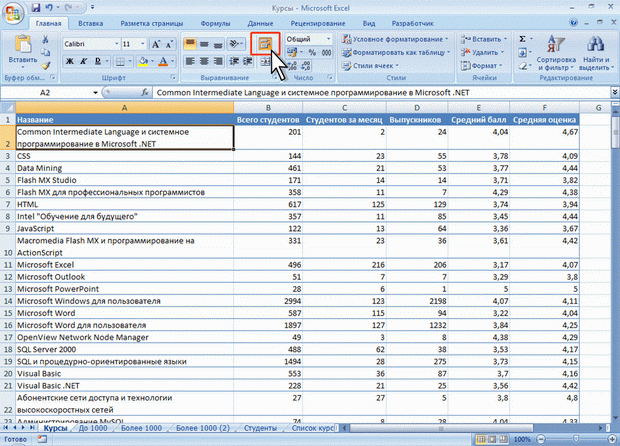Increase font size with large A

[x=156, y=44]
